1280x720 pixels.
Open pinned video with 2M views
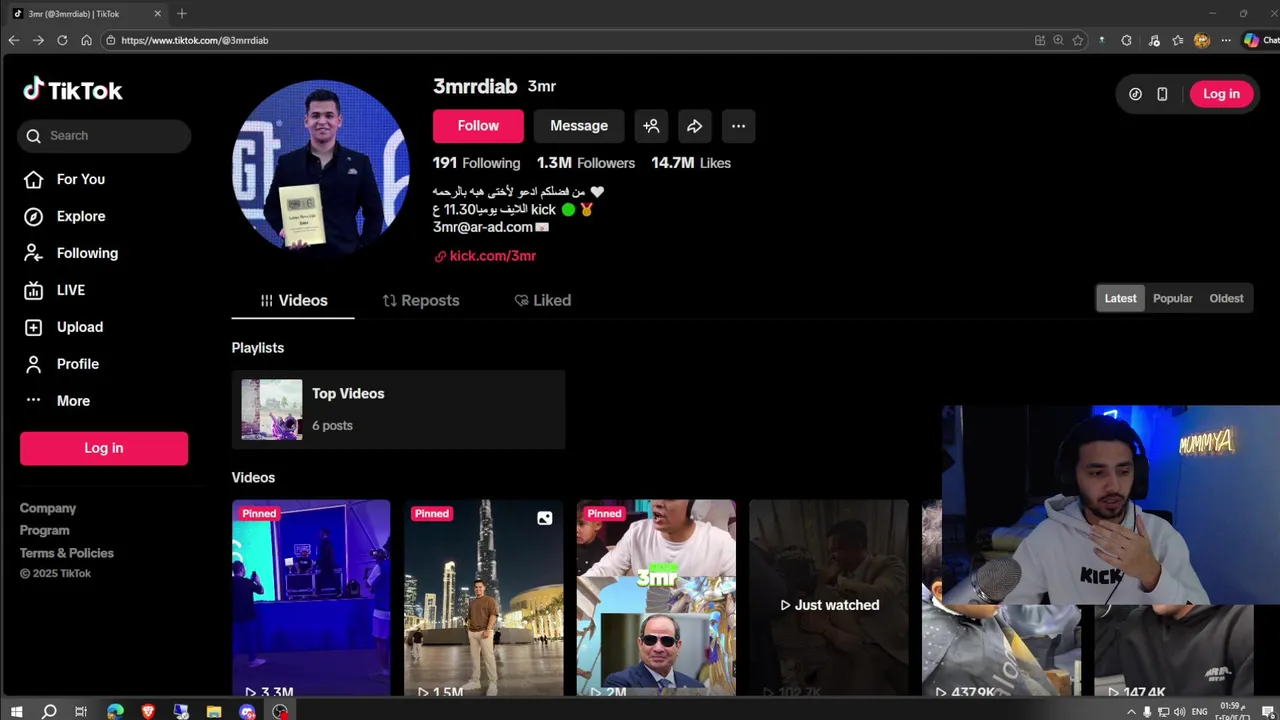[x=656, y=598]
